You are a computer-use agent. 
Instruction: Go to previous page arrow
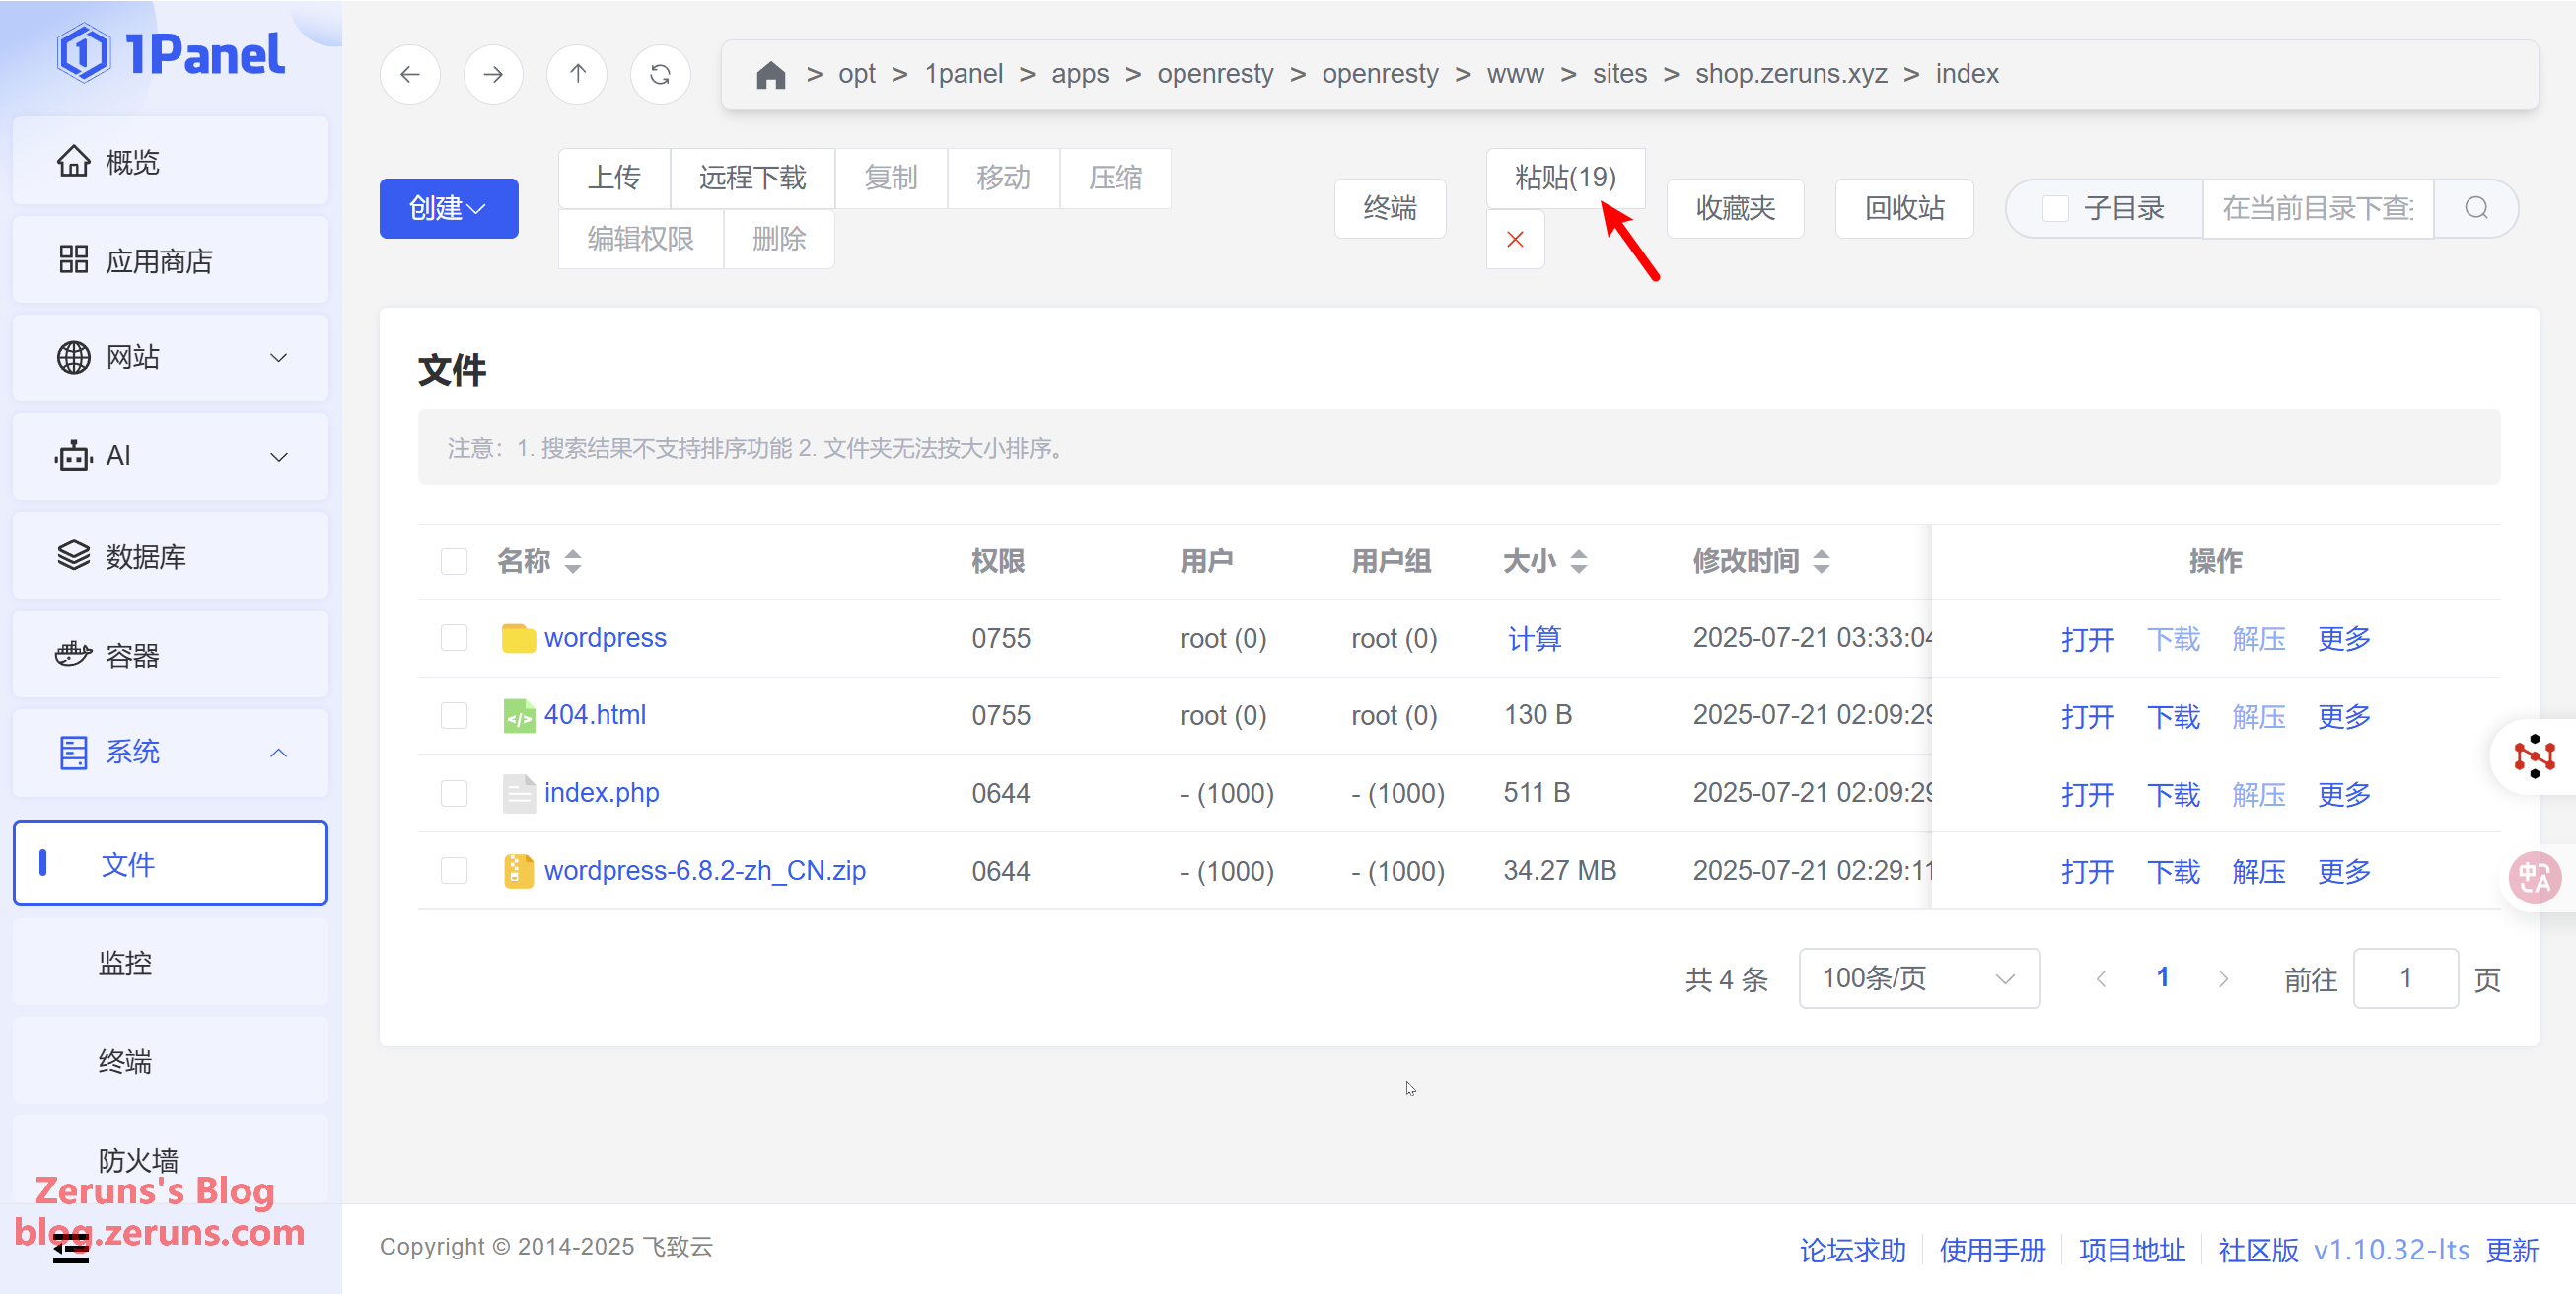(x=2101, y=979)
